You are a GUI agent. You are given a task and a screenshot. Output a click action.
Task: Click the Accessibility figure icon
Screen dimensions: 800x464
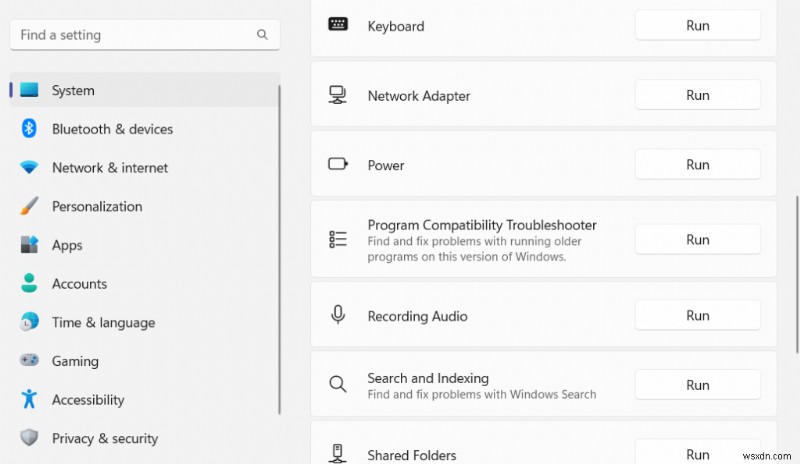coord(29,399)
